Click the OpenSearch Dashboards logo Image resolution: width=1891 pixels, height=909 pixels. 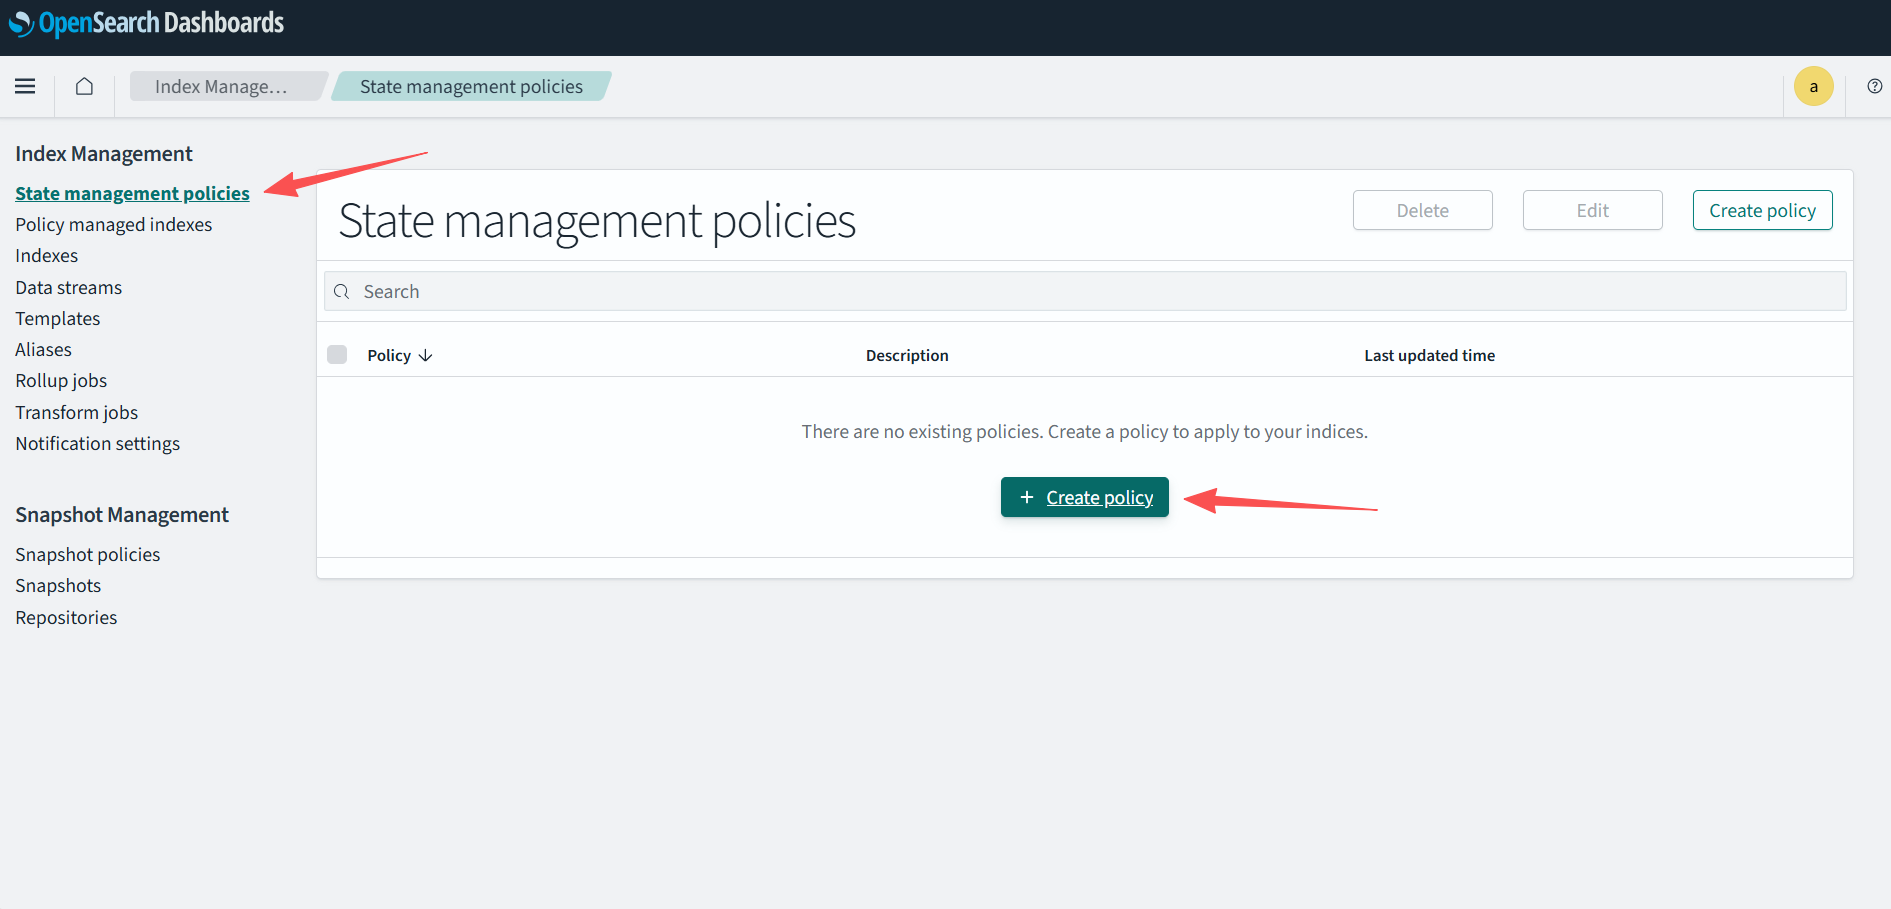coord(147,23)
